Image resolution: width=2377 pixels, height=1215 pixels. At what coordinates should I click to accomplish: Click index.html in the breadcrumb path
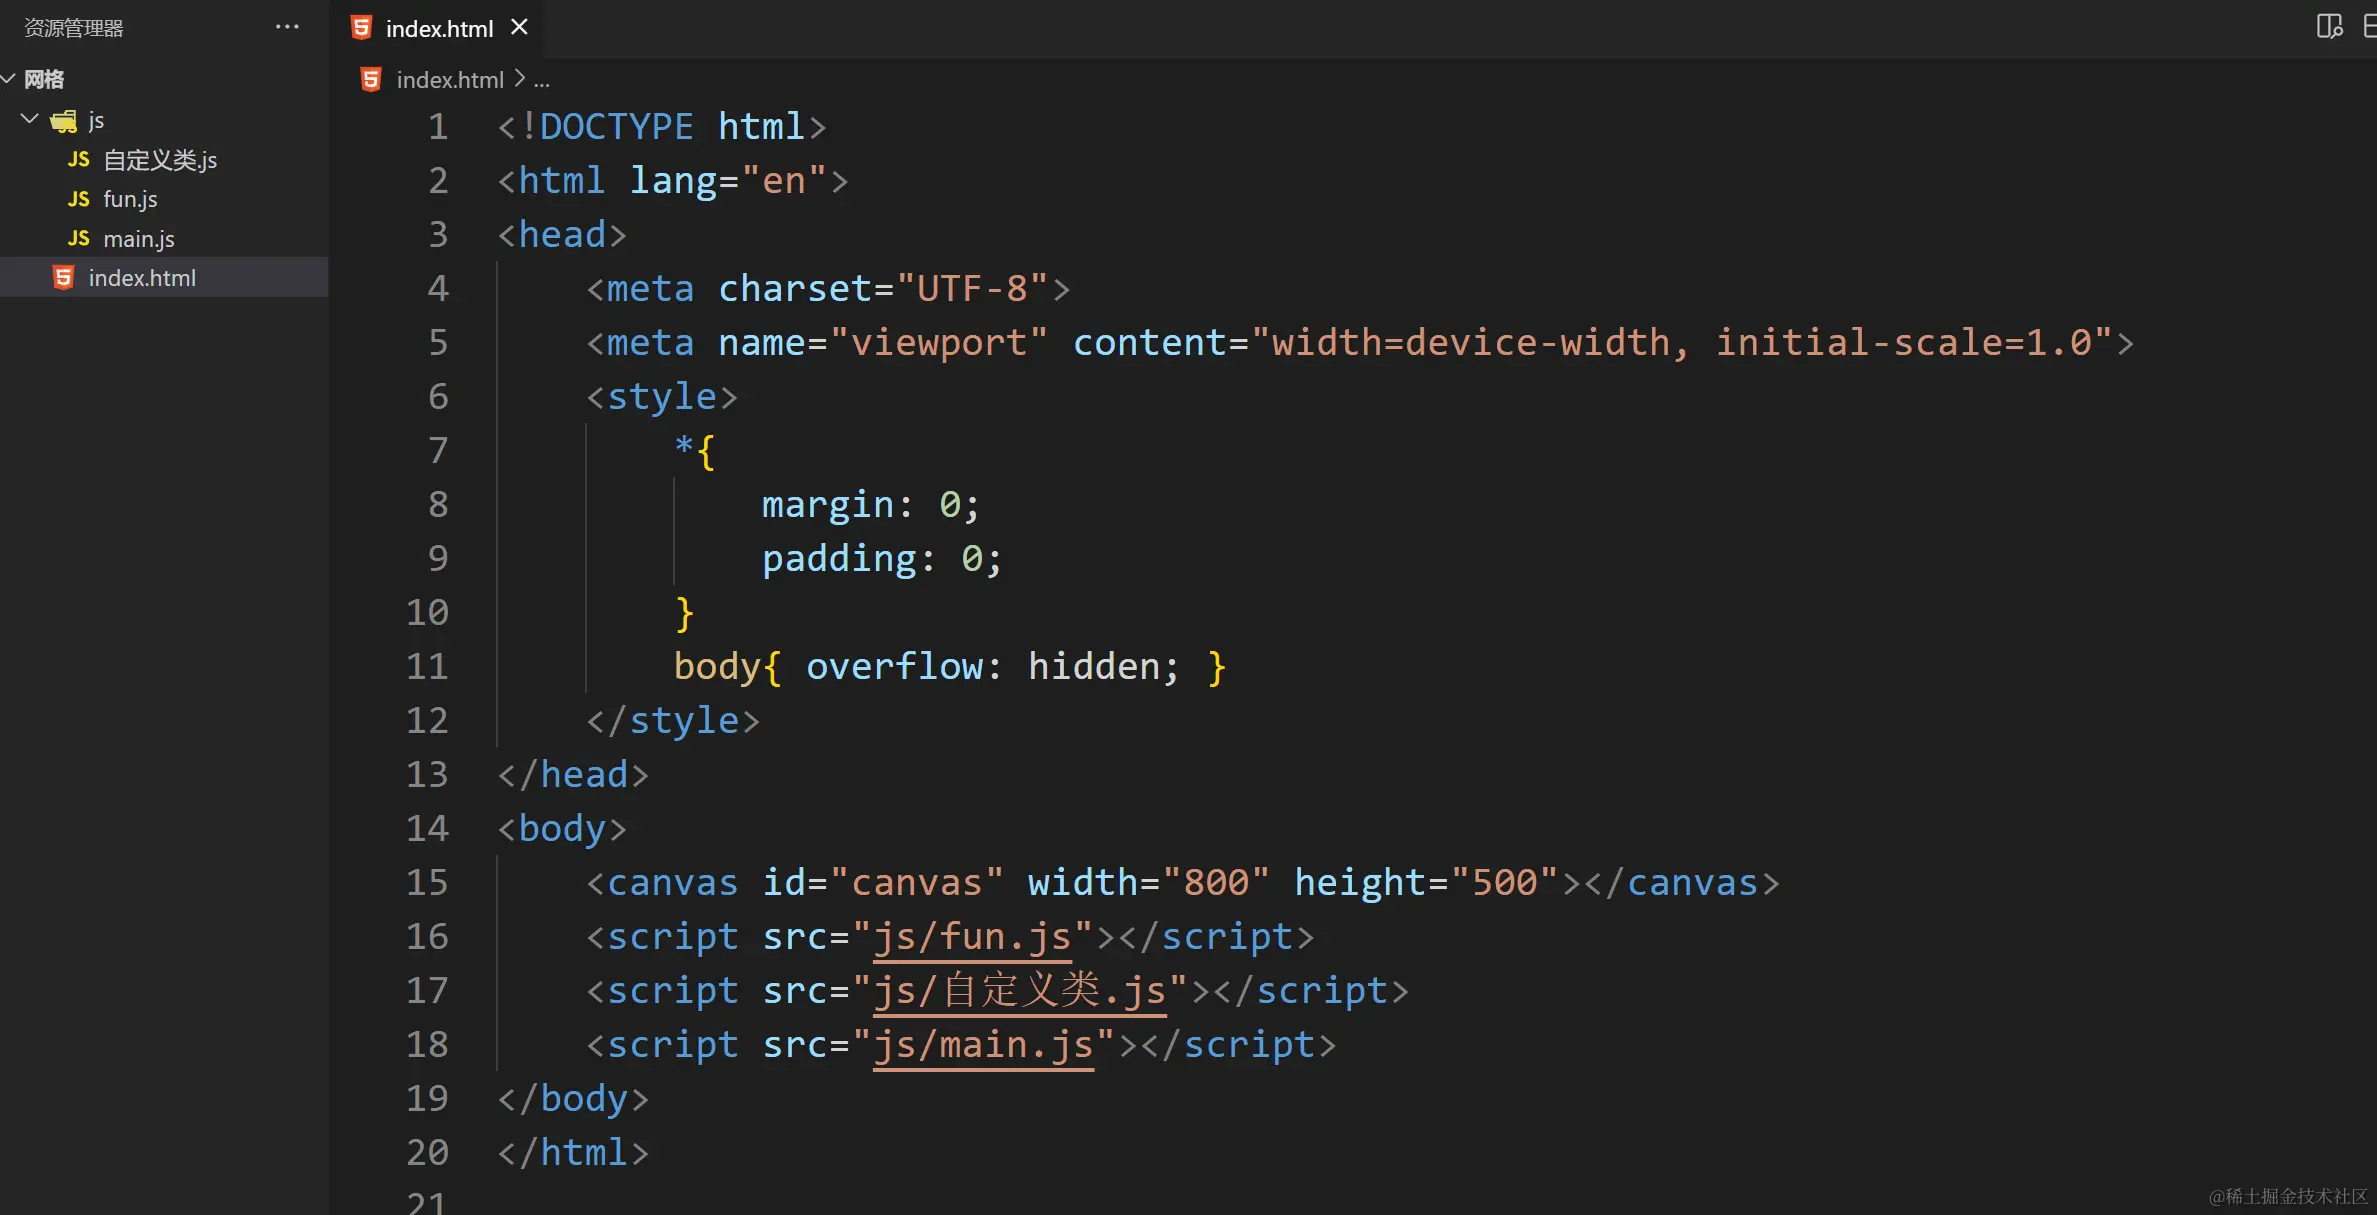point(449,80)
